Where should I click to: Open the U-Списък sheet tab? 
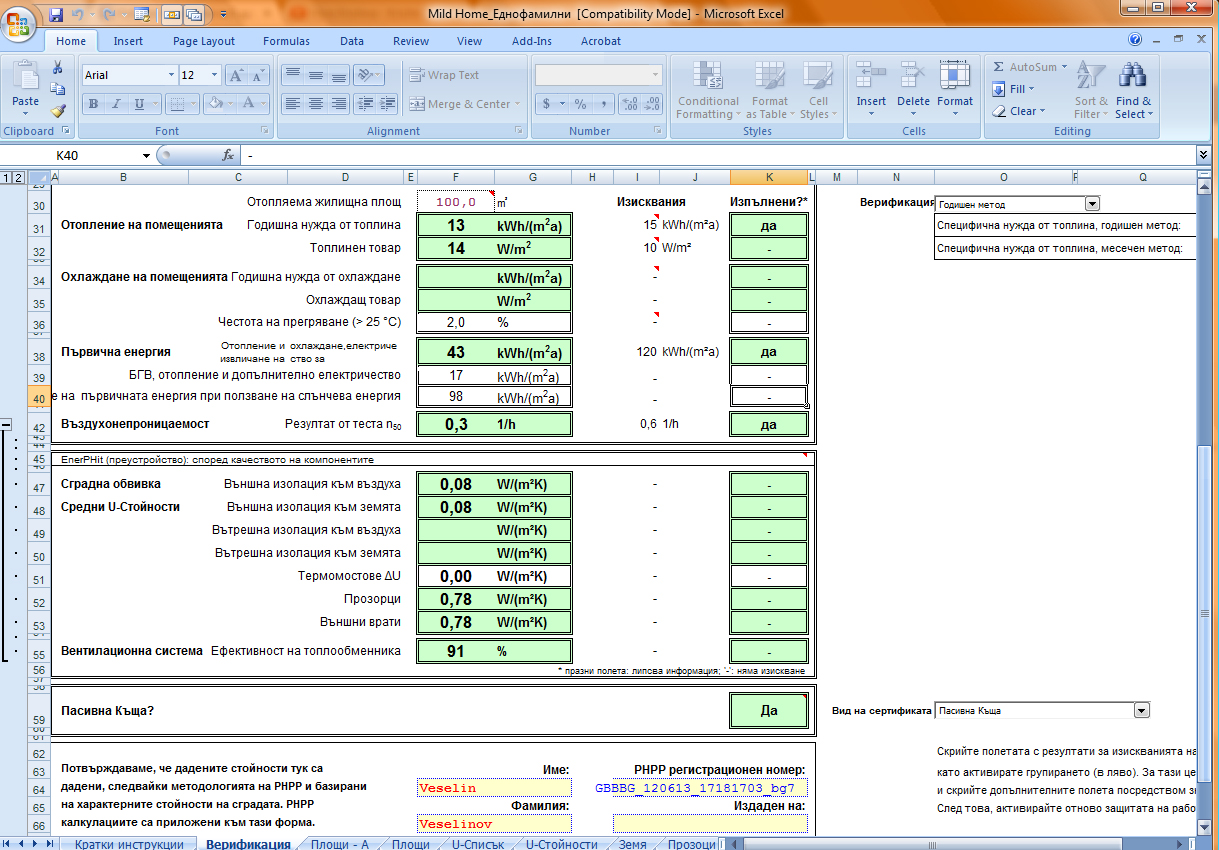[479, 844]
